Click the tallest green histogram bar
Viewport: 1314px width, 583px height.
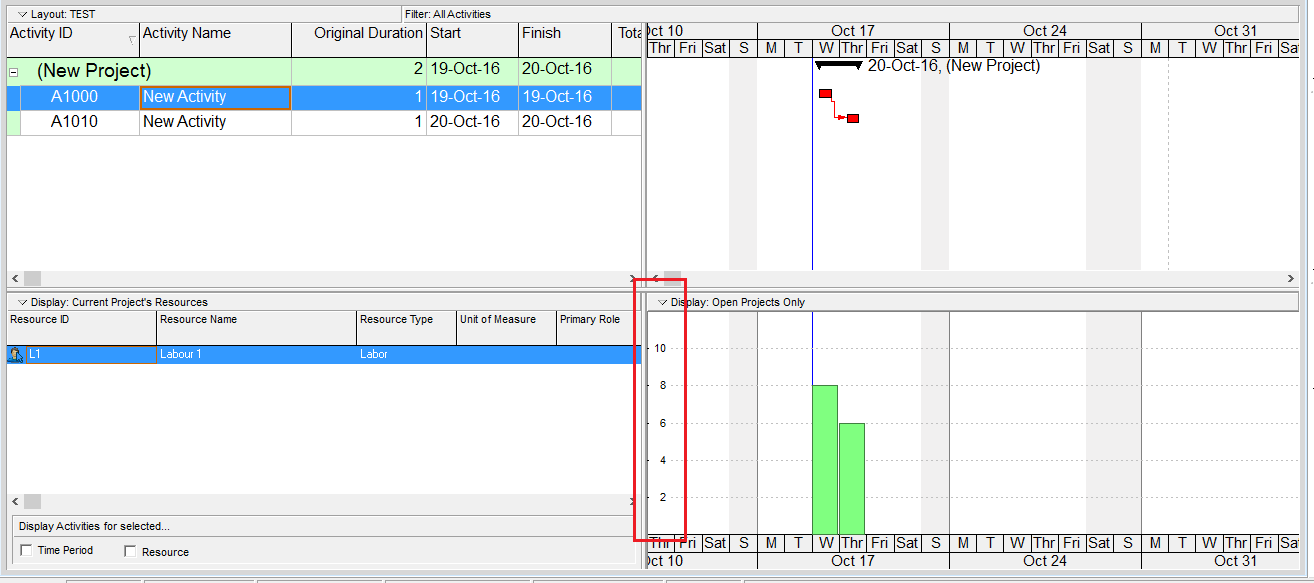tap(825, 459)
